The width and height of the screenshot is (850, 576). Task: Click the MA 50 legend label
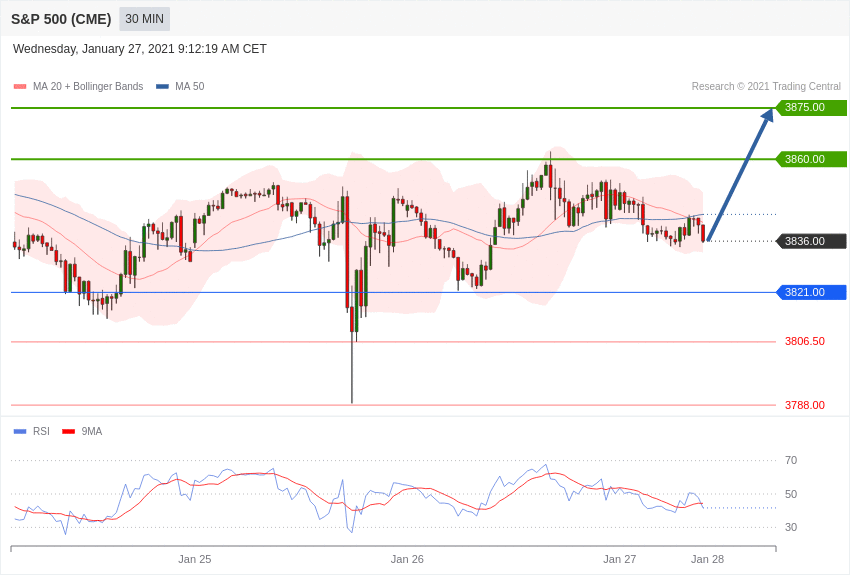[190, 86]
